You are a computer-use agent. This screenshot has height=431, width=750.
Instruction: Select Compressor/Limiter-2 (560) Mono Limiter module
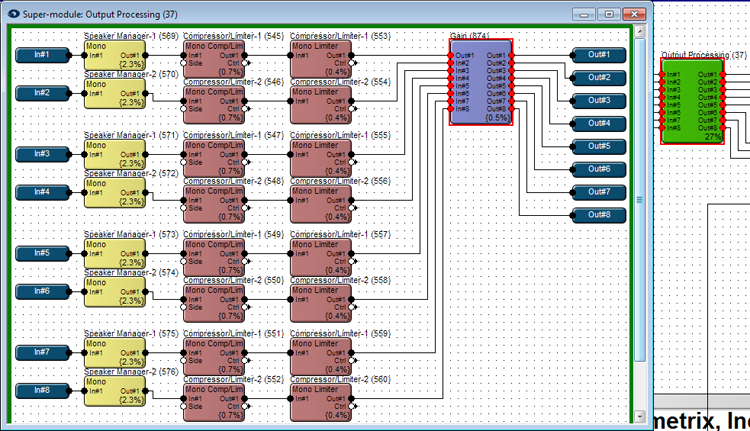pyautogui.click(x=321, y=402)
